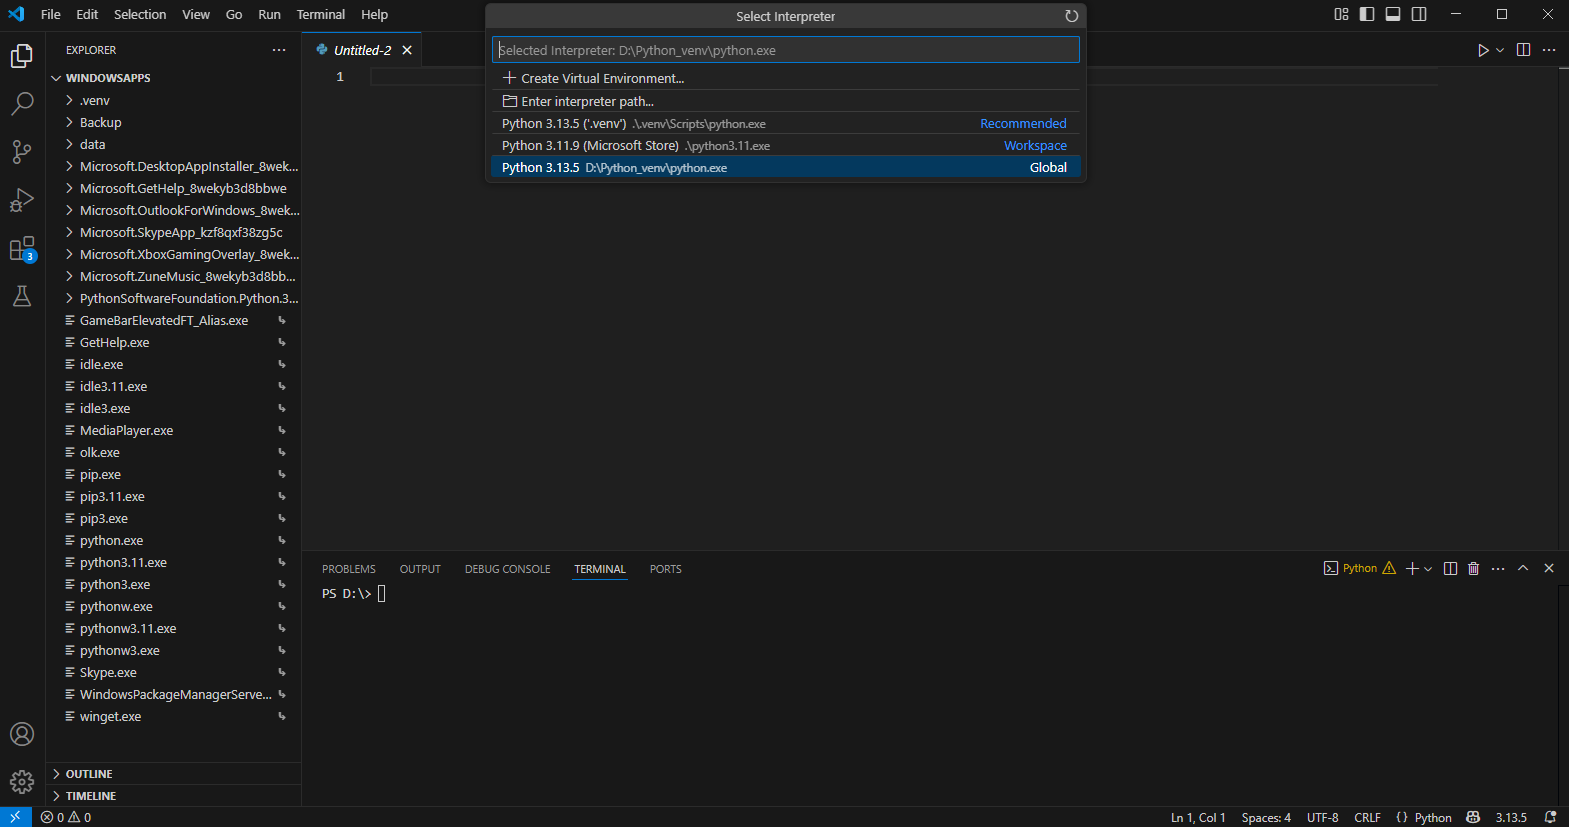Close the terminal panel
Image resolution: width=1569 pixels, height=827 pixels.
pos(1549,568)
